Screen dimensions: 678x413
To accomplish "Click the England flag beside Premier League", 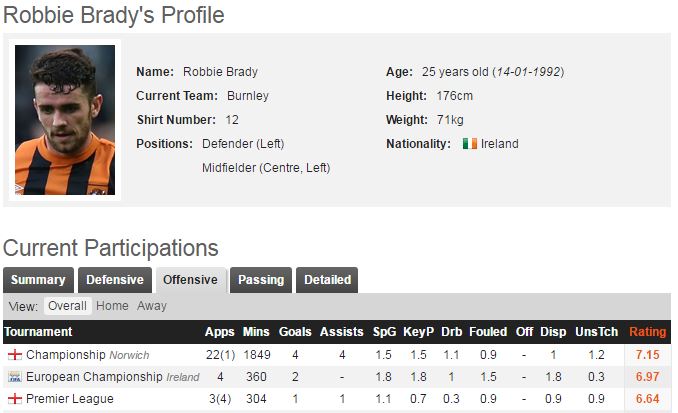I will [15, 399].
